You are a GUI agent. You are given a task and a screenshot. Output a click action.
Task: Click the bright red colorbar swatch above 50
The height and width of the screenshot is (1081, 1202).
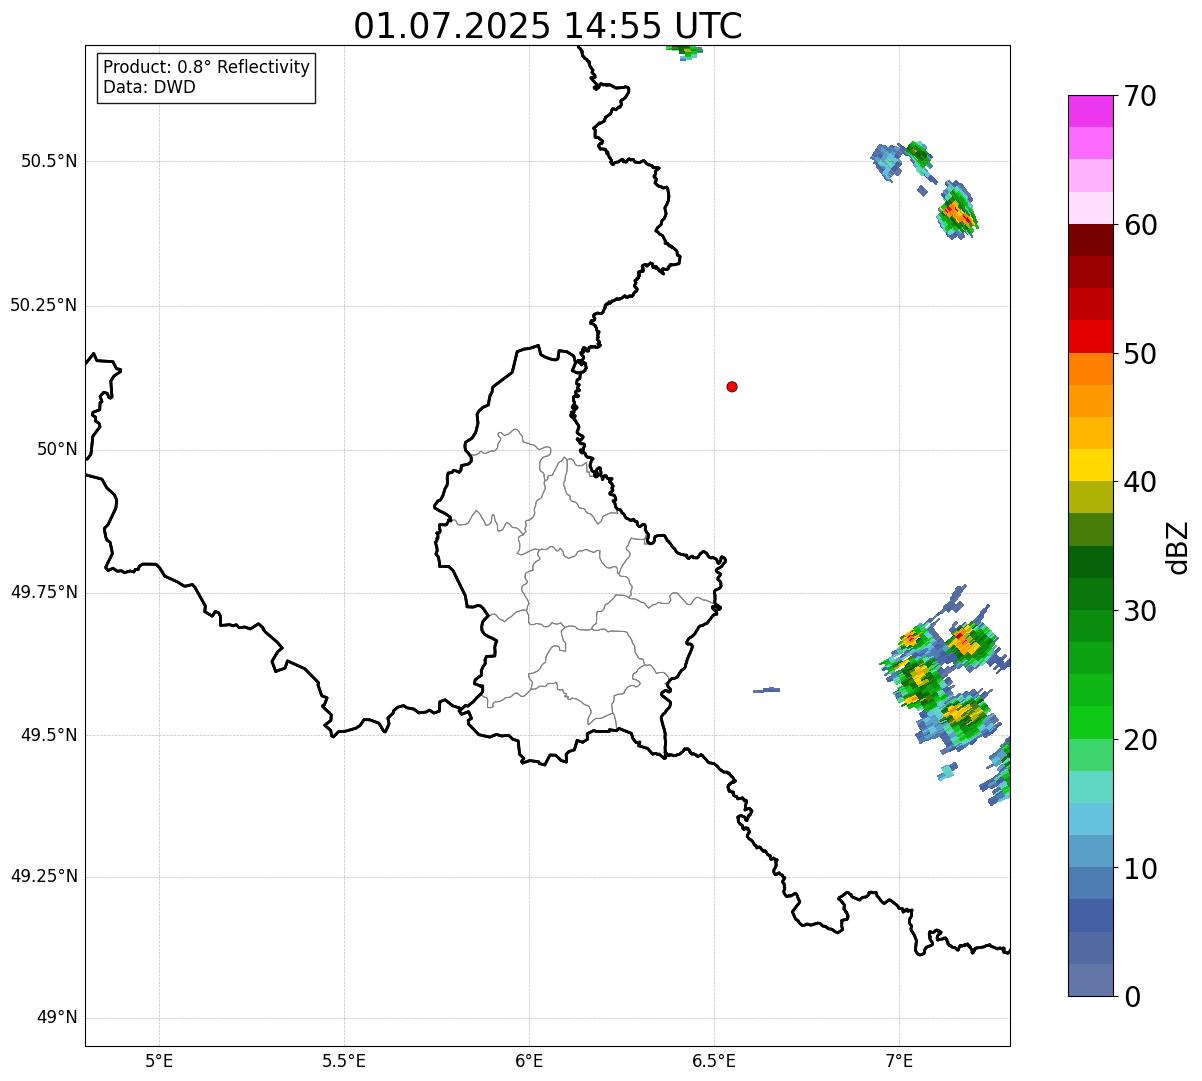[x=1090, y=336]
